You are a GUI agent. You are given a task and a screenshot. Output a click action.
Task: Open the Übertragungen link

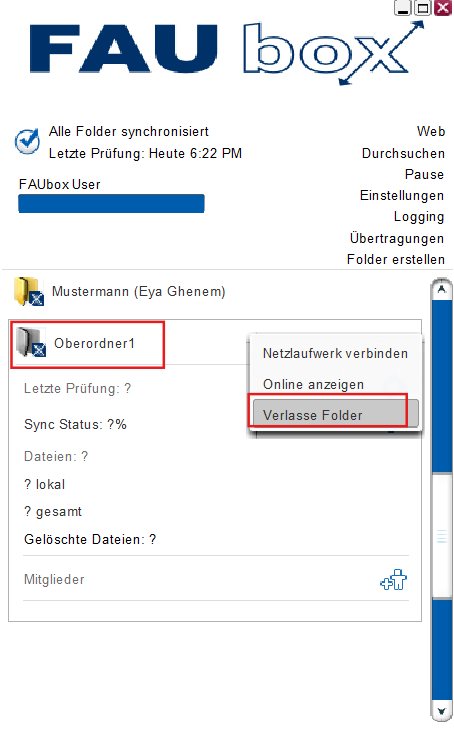point(397,238)
